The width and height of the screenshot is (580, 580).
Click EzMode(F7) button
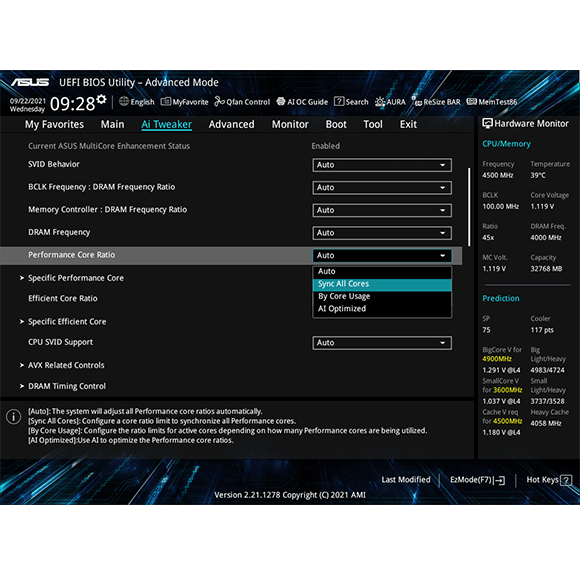pos(477,480)
